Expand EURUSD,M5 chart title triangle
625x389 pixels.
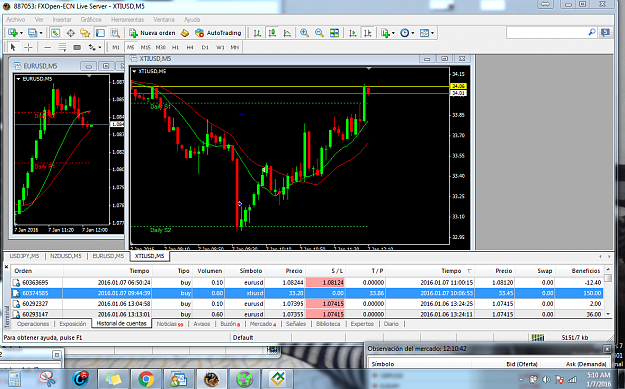(18, 79)
